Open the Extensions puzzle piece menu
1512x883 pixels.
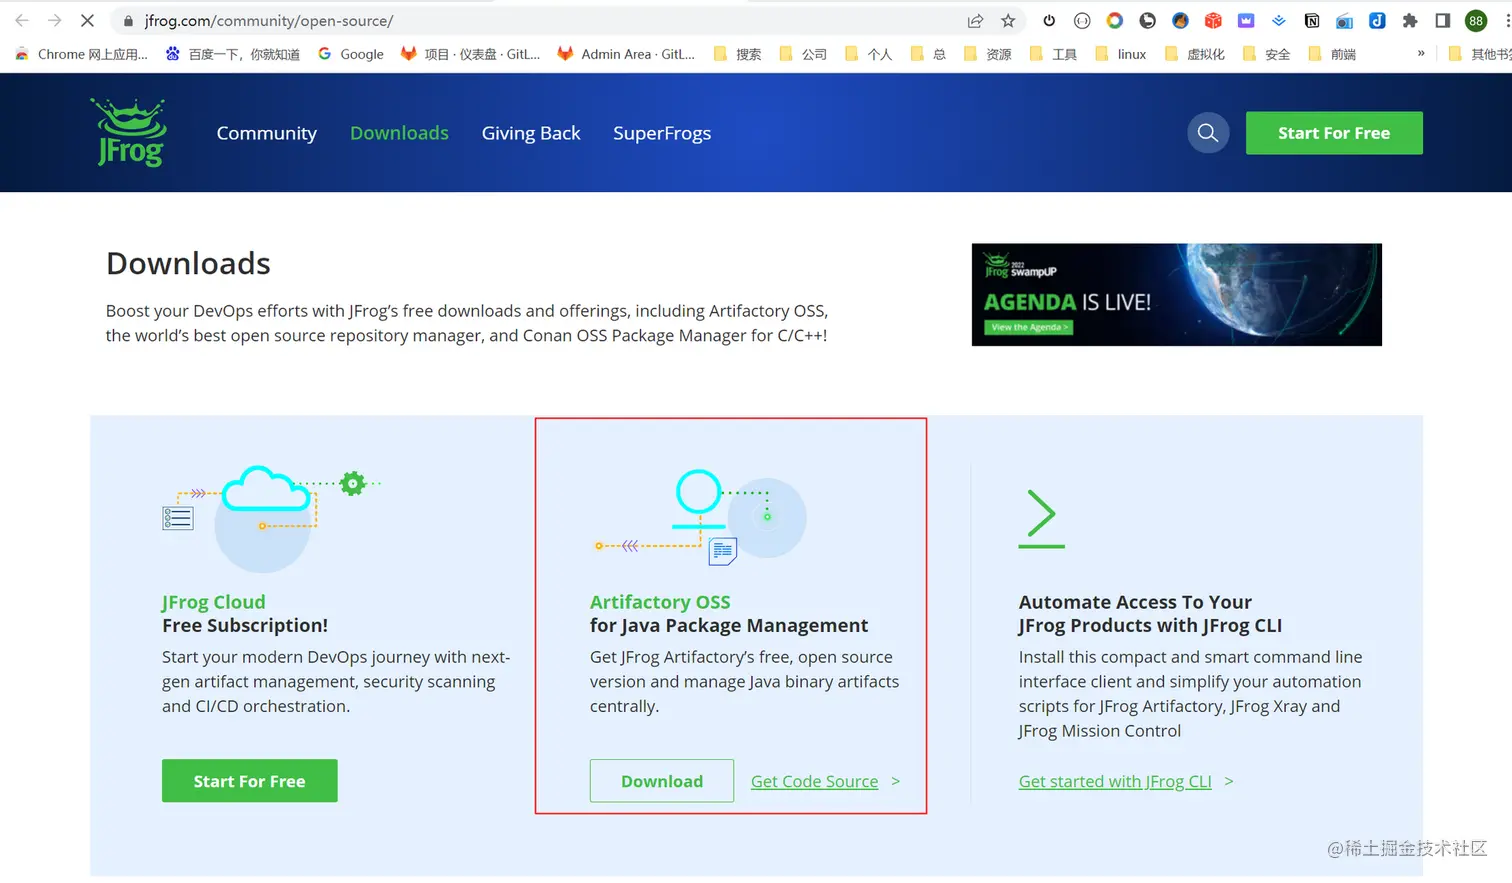(x=1410, y=20)
